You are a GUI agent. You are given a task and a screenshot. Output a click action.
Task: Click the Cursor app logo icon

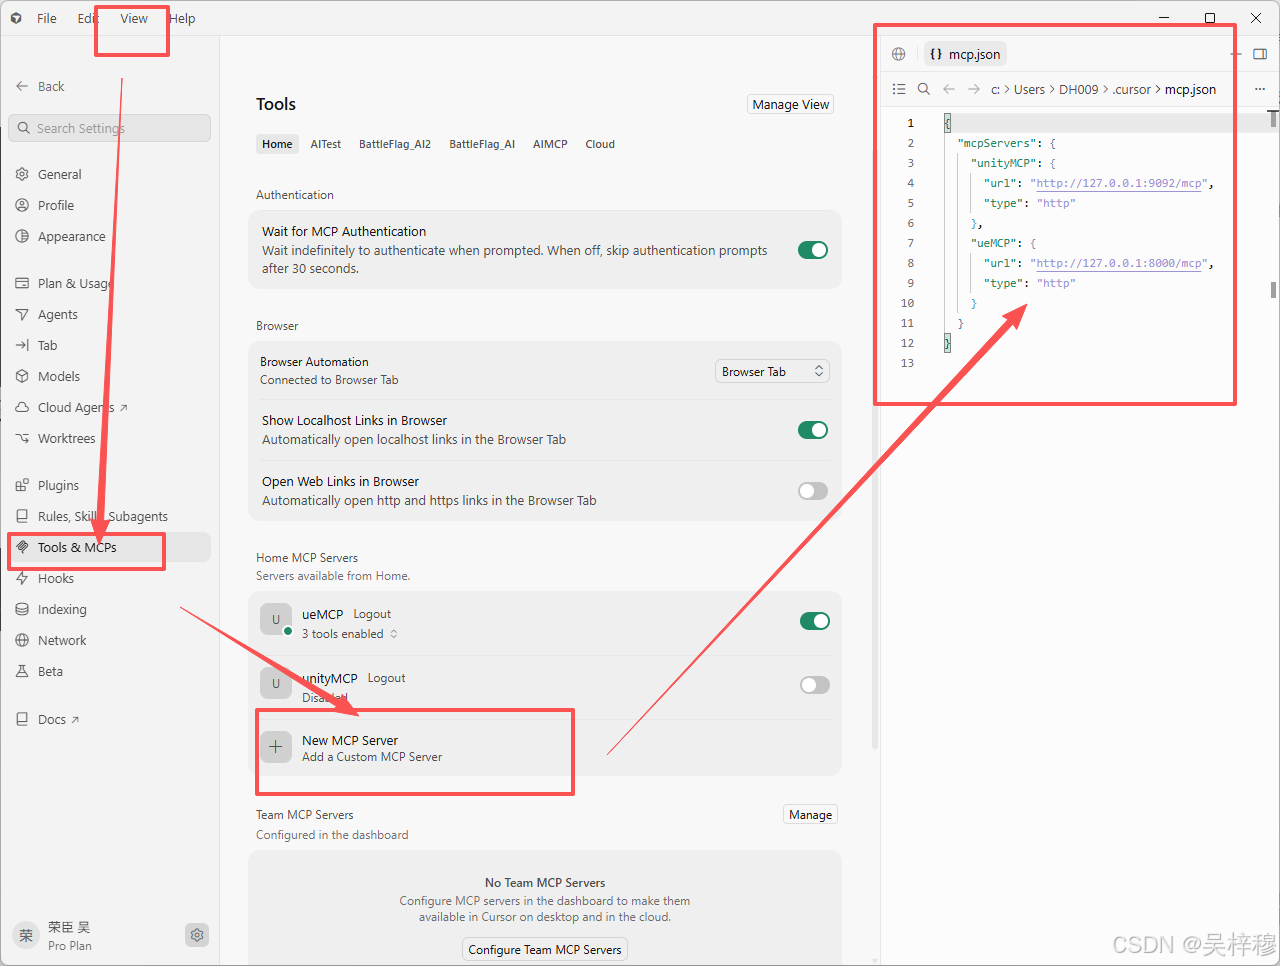click(16, 18)
